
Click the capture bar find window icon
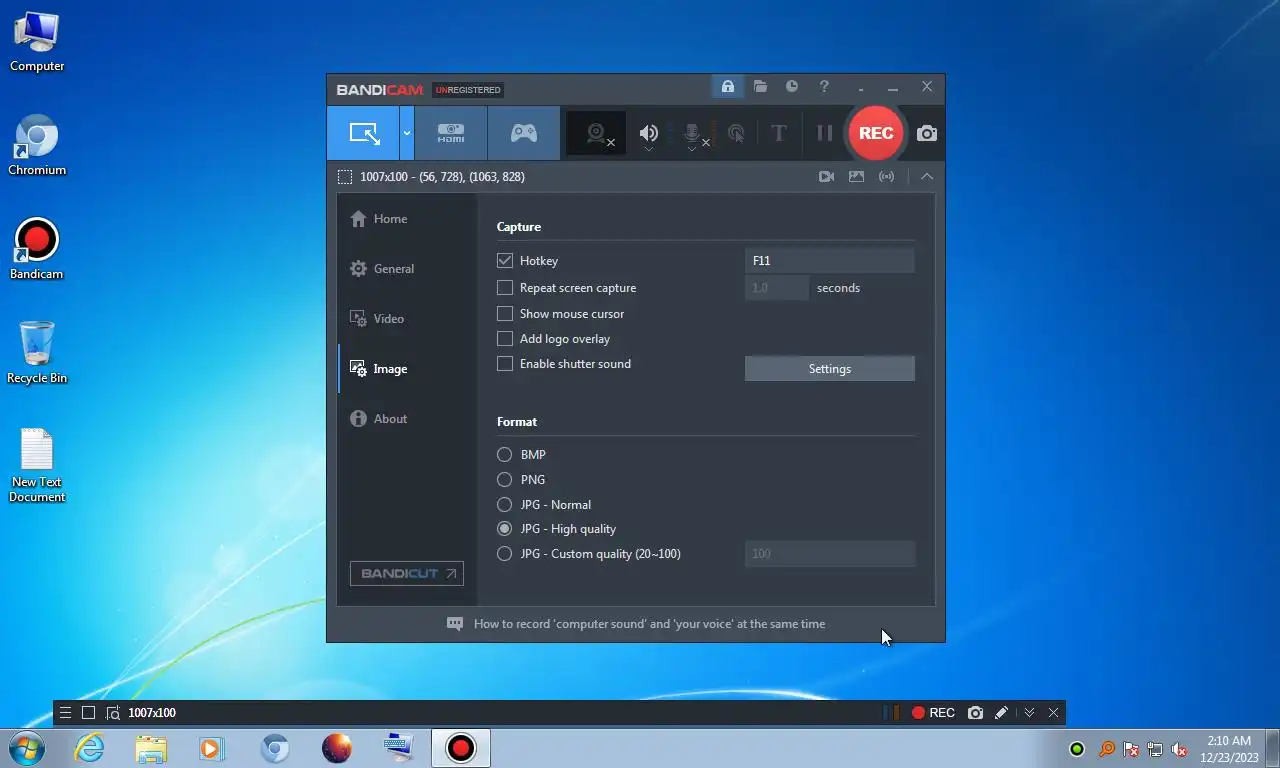(113, 713)
